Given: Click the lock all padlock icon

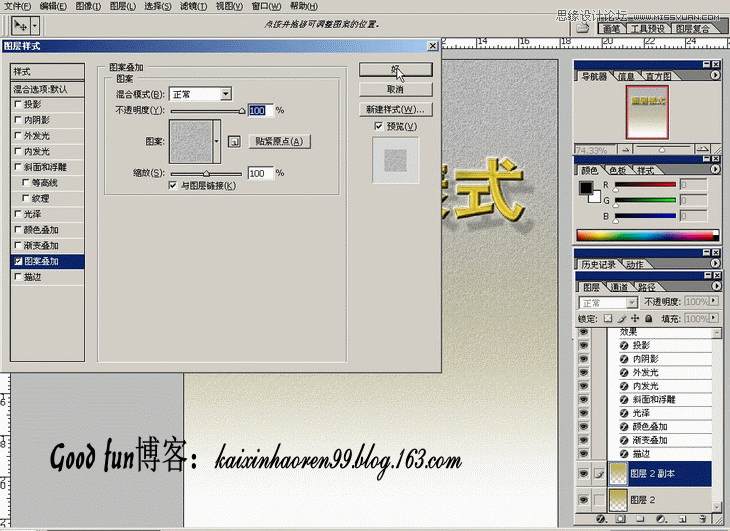Looking at the screenshot, I should pyautogui.click(x=649, y=318).
